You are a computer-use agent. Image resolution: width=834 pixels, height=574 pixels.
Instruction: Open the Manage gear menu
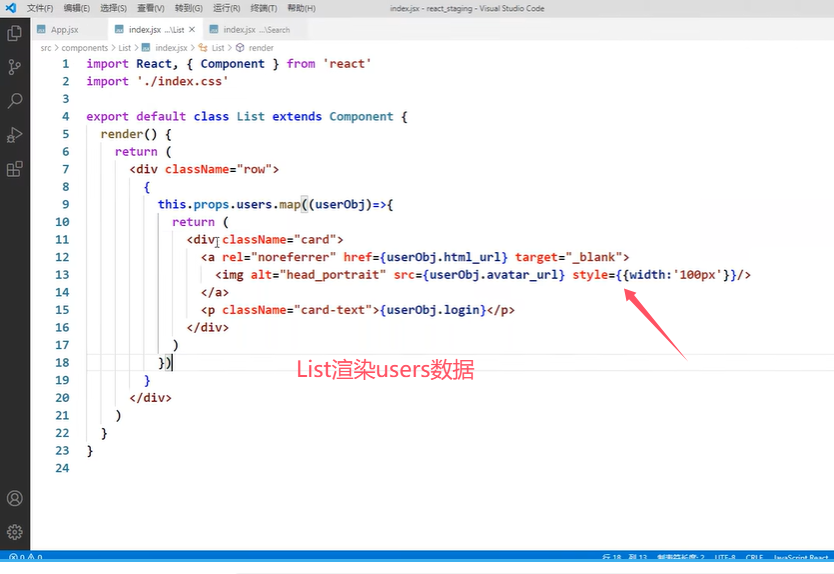point(14,532)
